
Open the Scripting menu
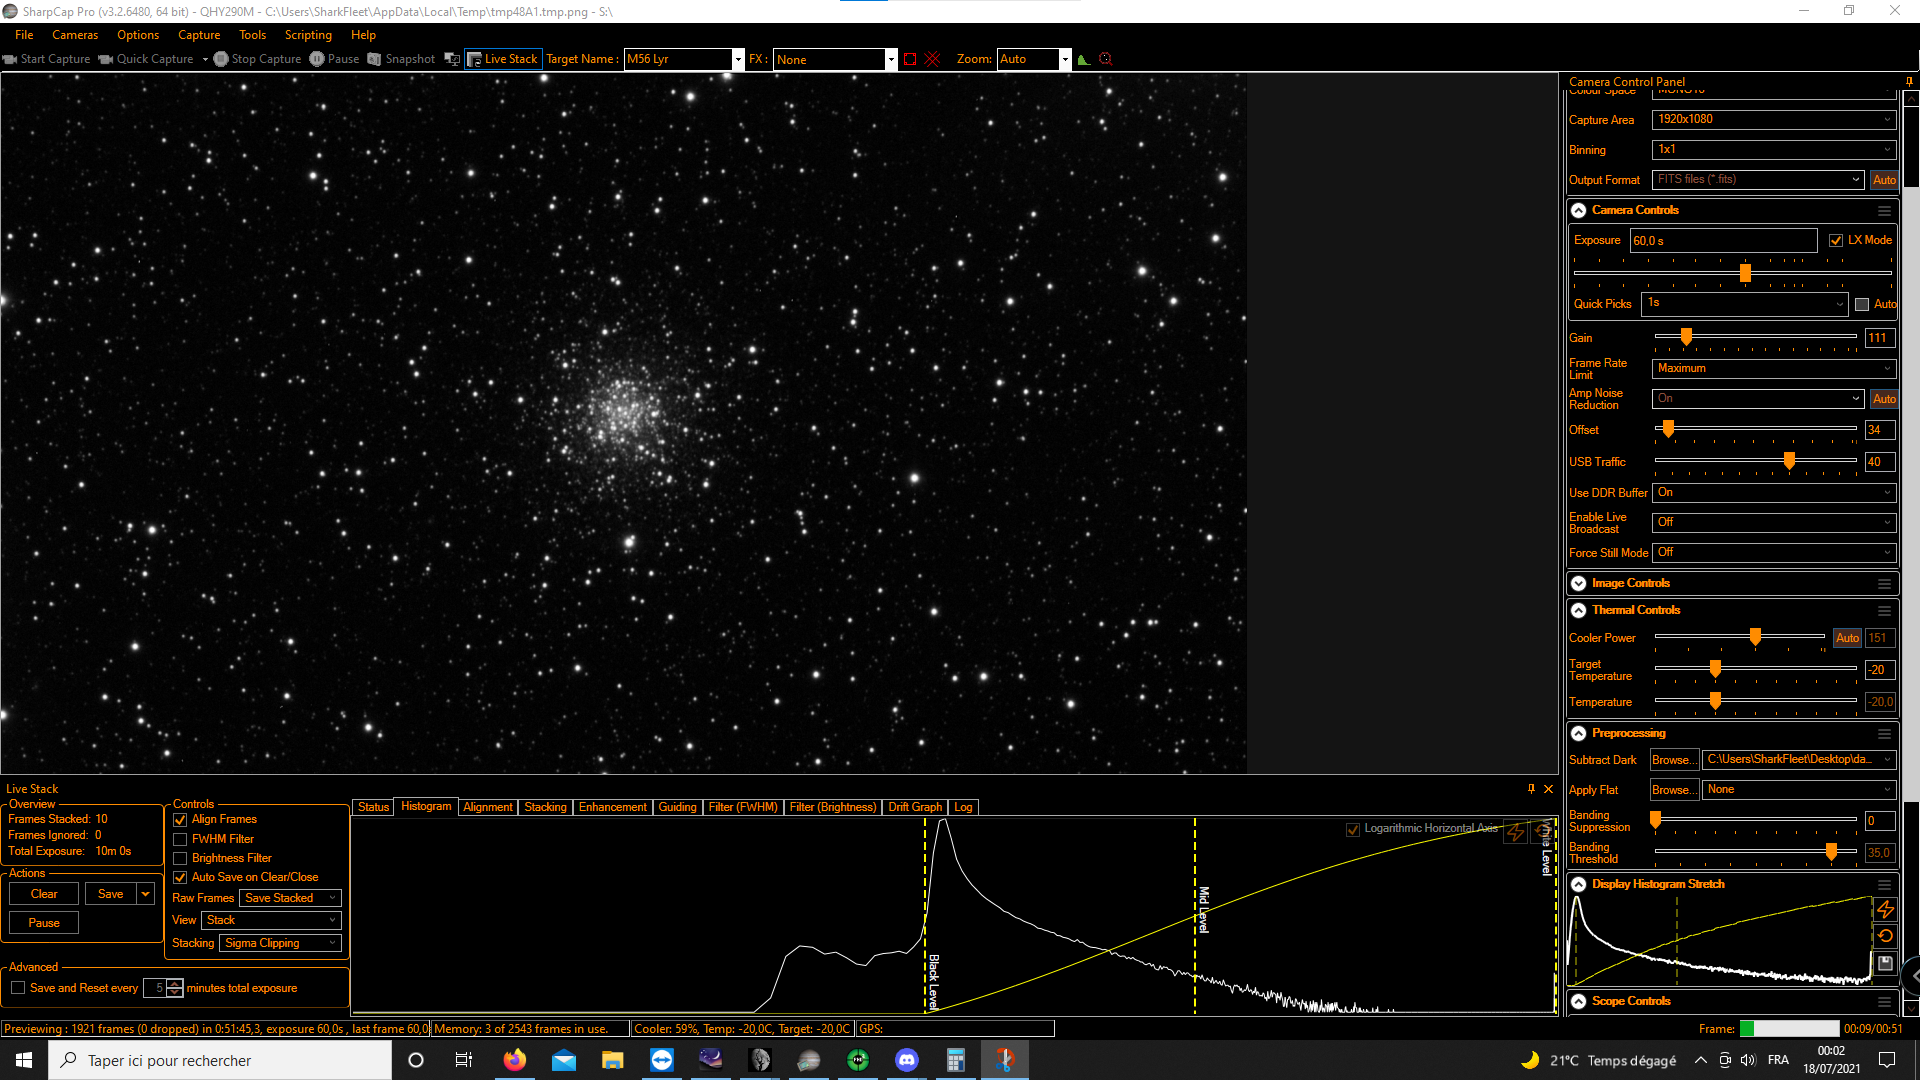(308, 35)
